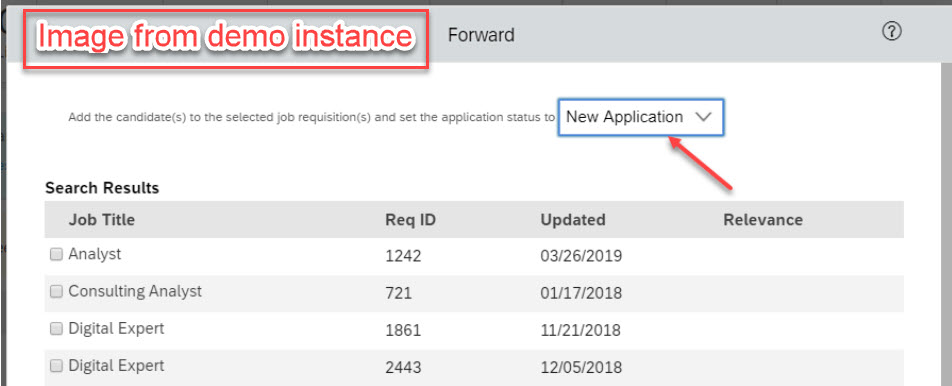
Task: Tick the checkbox for Digital Expert req 2443
Action: tap(56, 366)
